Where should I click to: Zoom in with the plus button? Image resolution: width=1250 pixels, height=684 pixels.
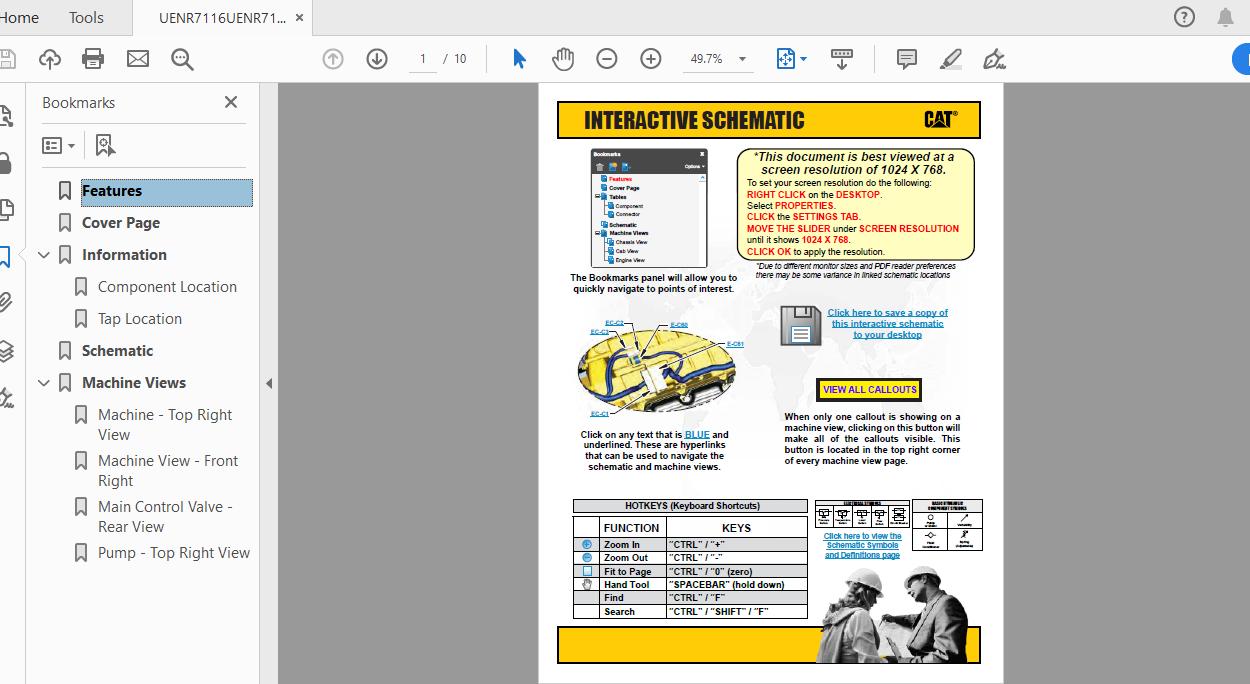click(x=651, y=59)
